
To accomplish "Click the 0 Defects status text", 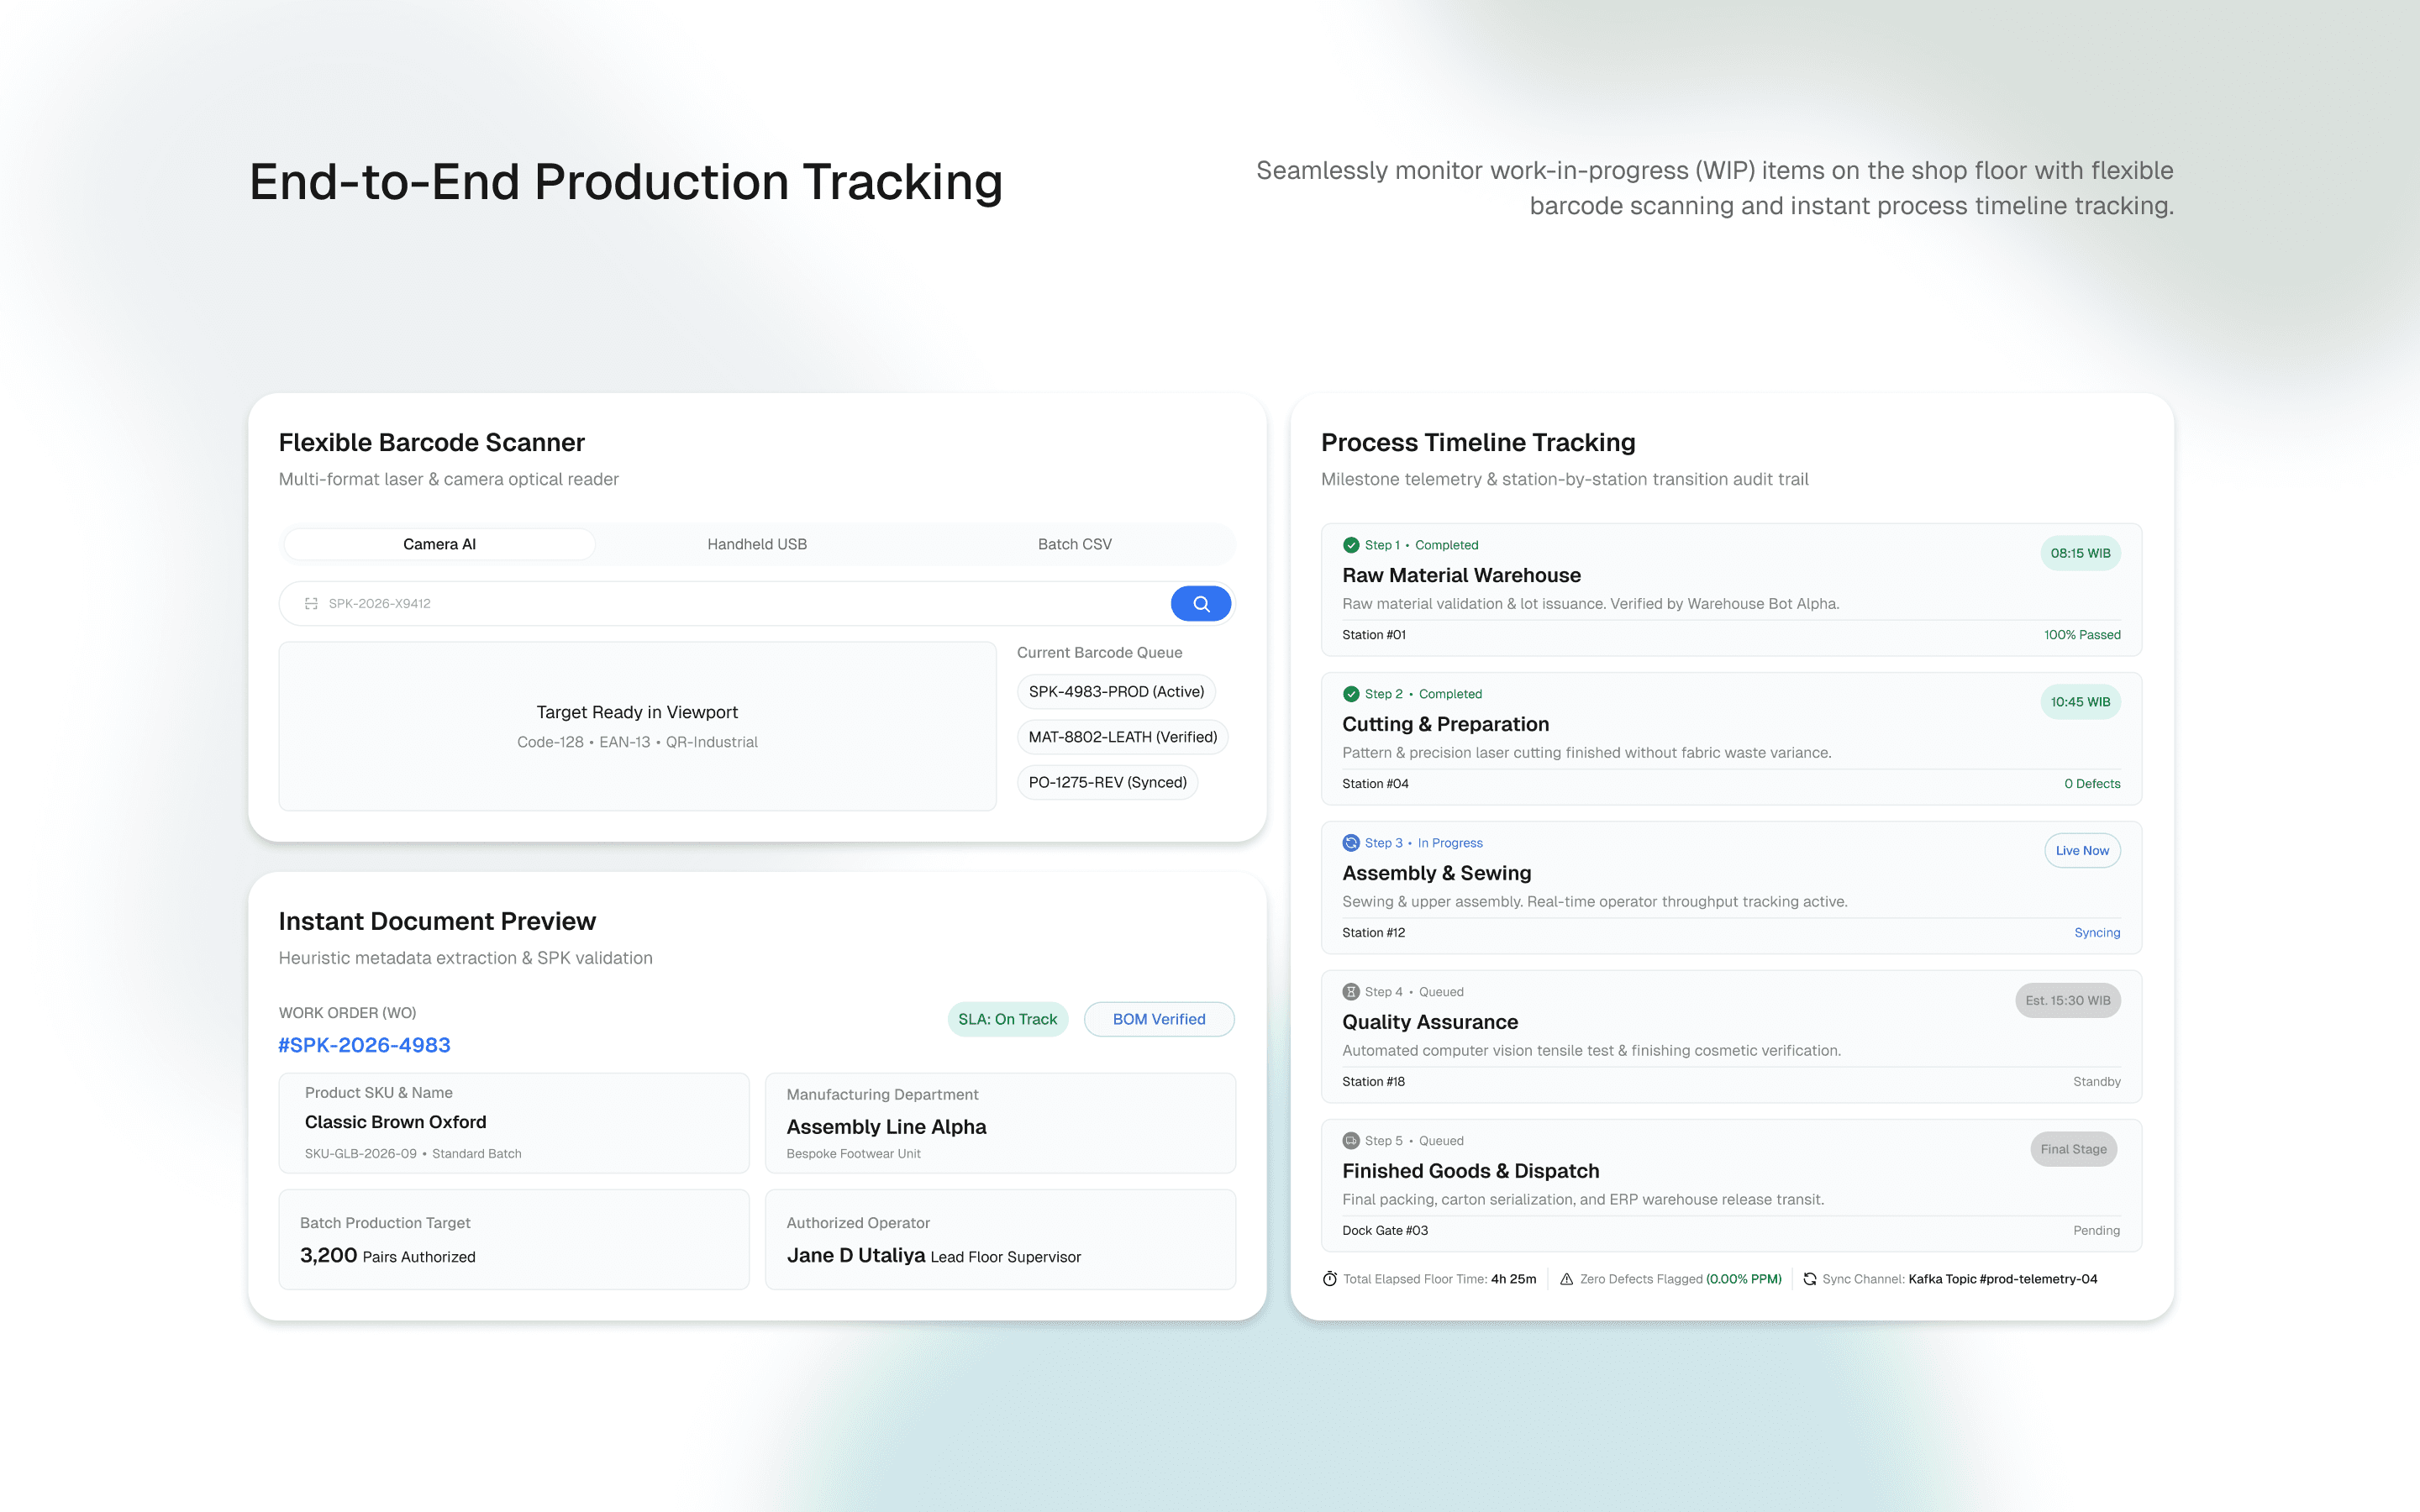I will [x=2092, y=784].
